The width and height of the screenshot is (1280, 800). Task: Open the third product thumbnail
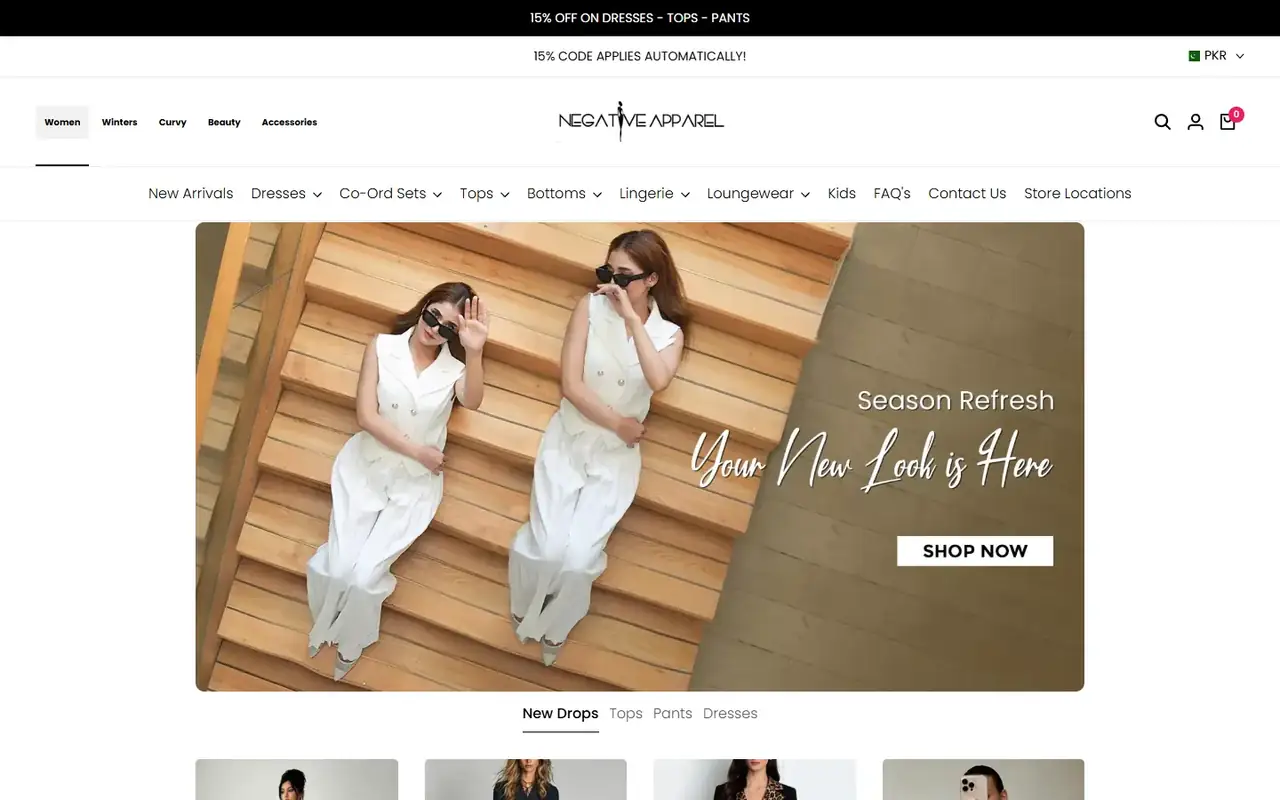click(x=755, y=779)
